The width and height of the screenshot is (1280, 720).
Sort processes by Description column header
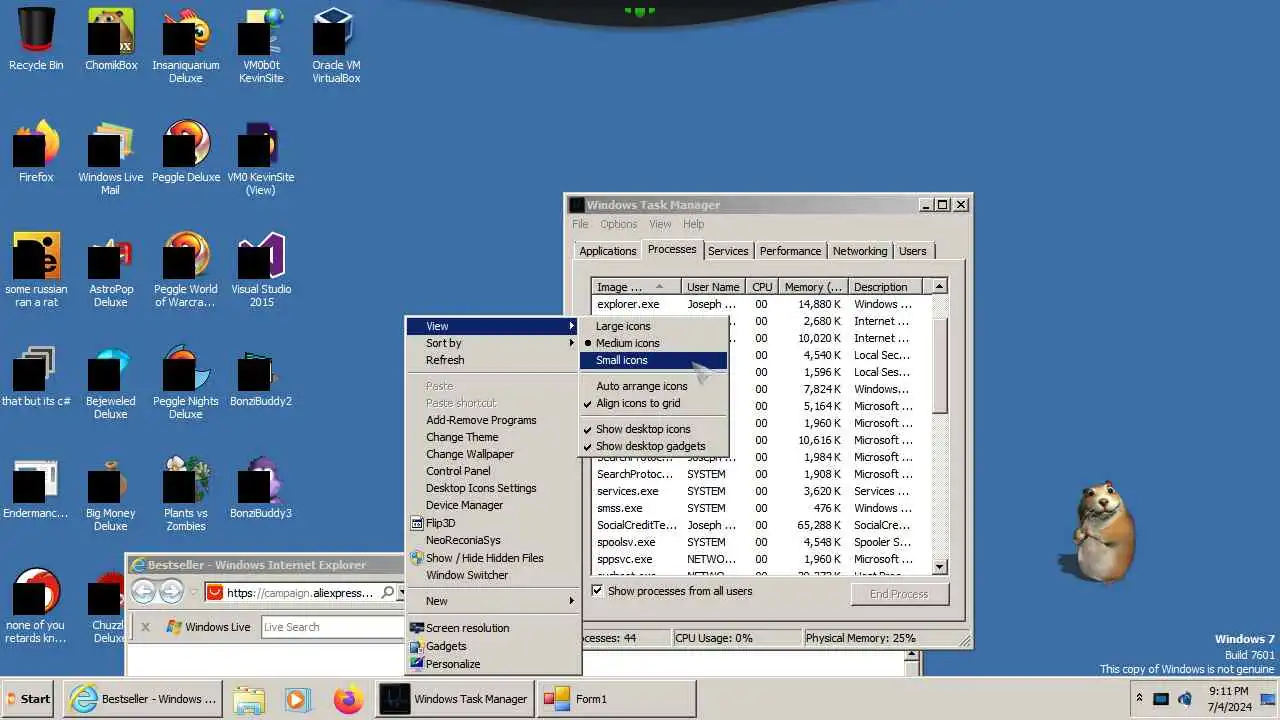click(x=886, y=287)
